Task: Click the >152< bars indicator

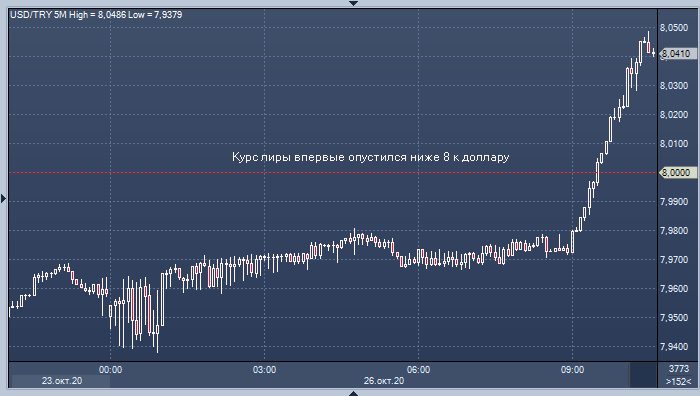Action: coord(678,382)
